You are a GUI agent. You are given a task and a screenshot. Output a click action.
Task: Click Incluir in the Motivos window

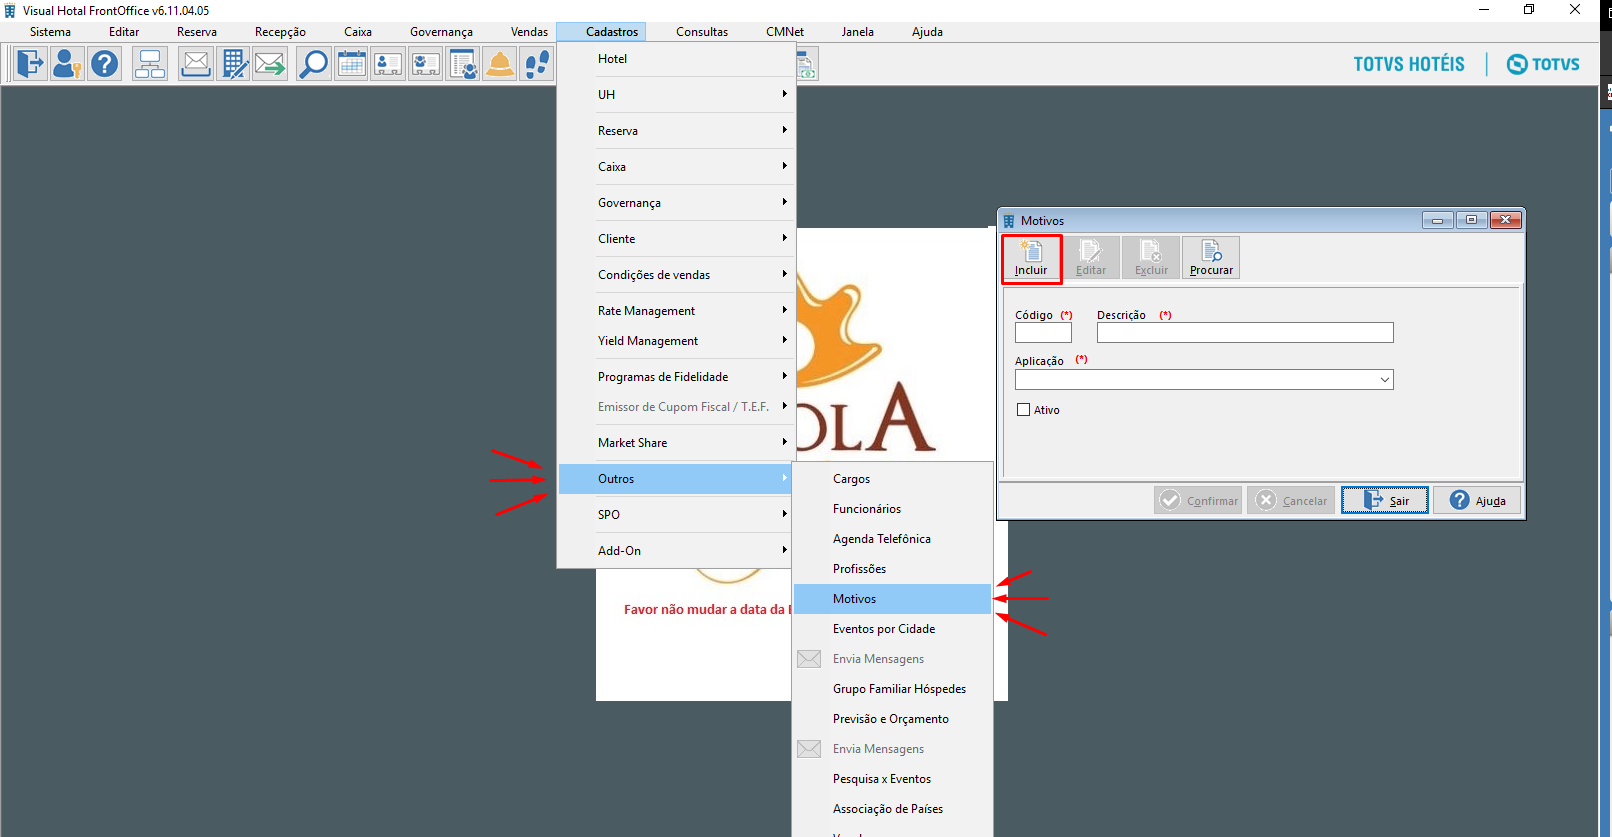coord(1031,258)
